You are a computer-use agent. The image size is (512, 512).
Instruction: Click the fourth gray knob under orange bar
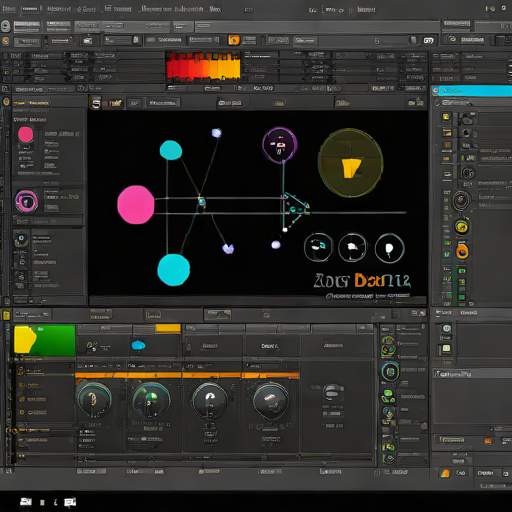[271, 401]
